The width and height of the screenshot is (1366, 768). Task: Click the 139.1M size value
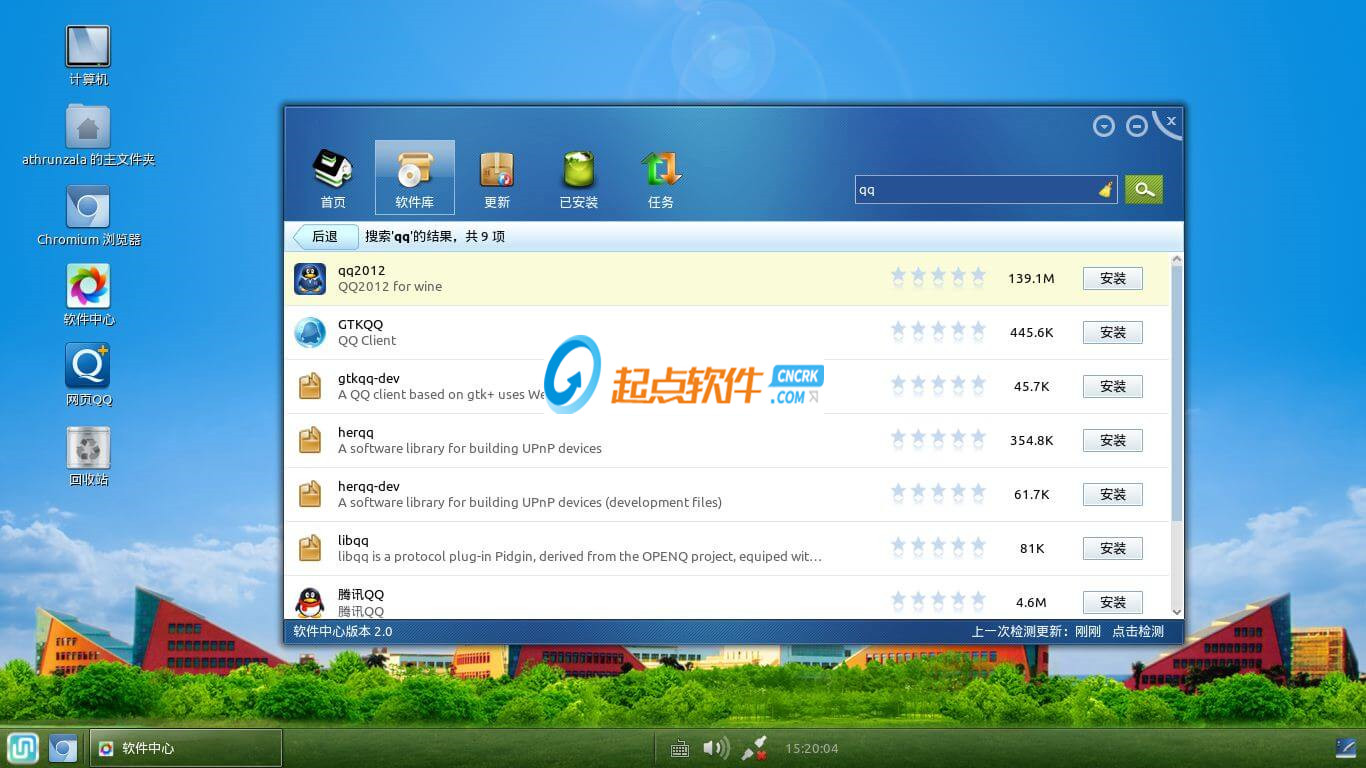(x=1031, y=279)
